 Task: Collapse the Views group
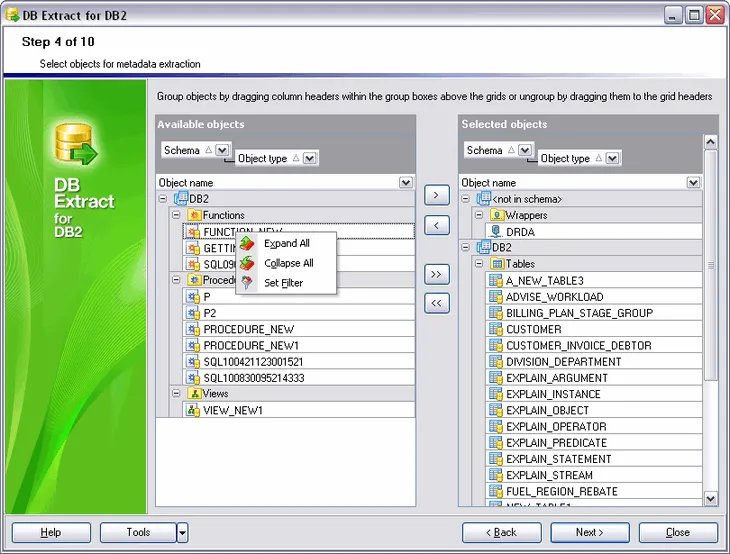click(176, 393)
